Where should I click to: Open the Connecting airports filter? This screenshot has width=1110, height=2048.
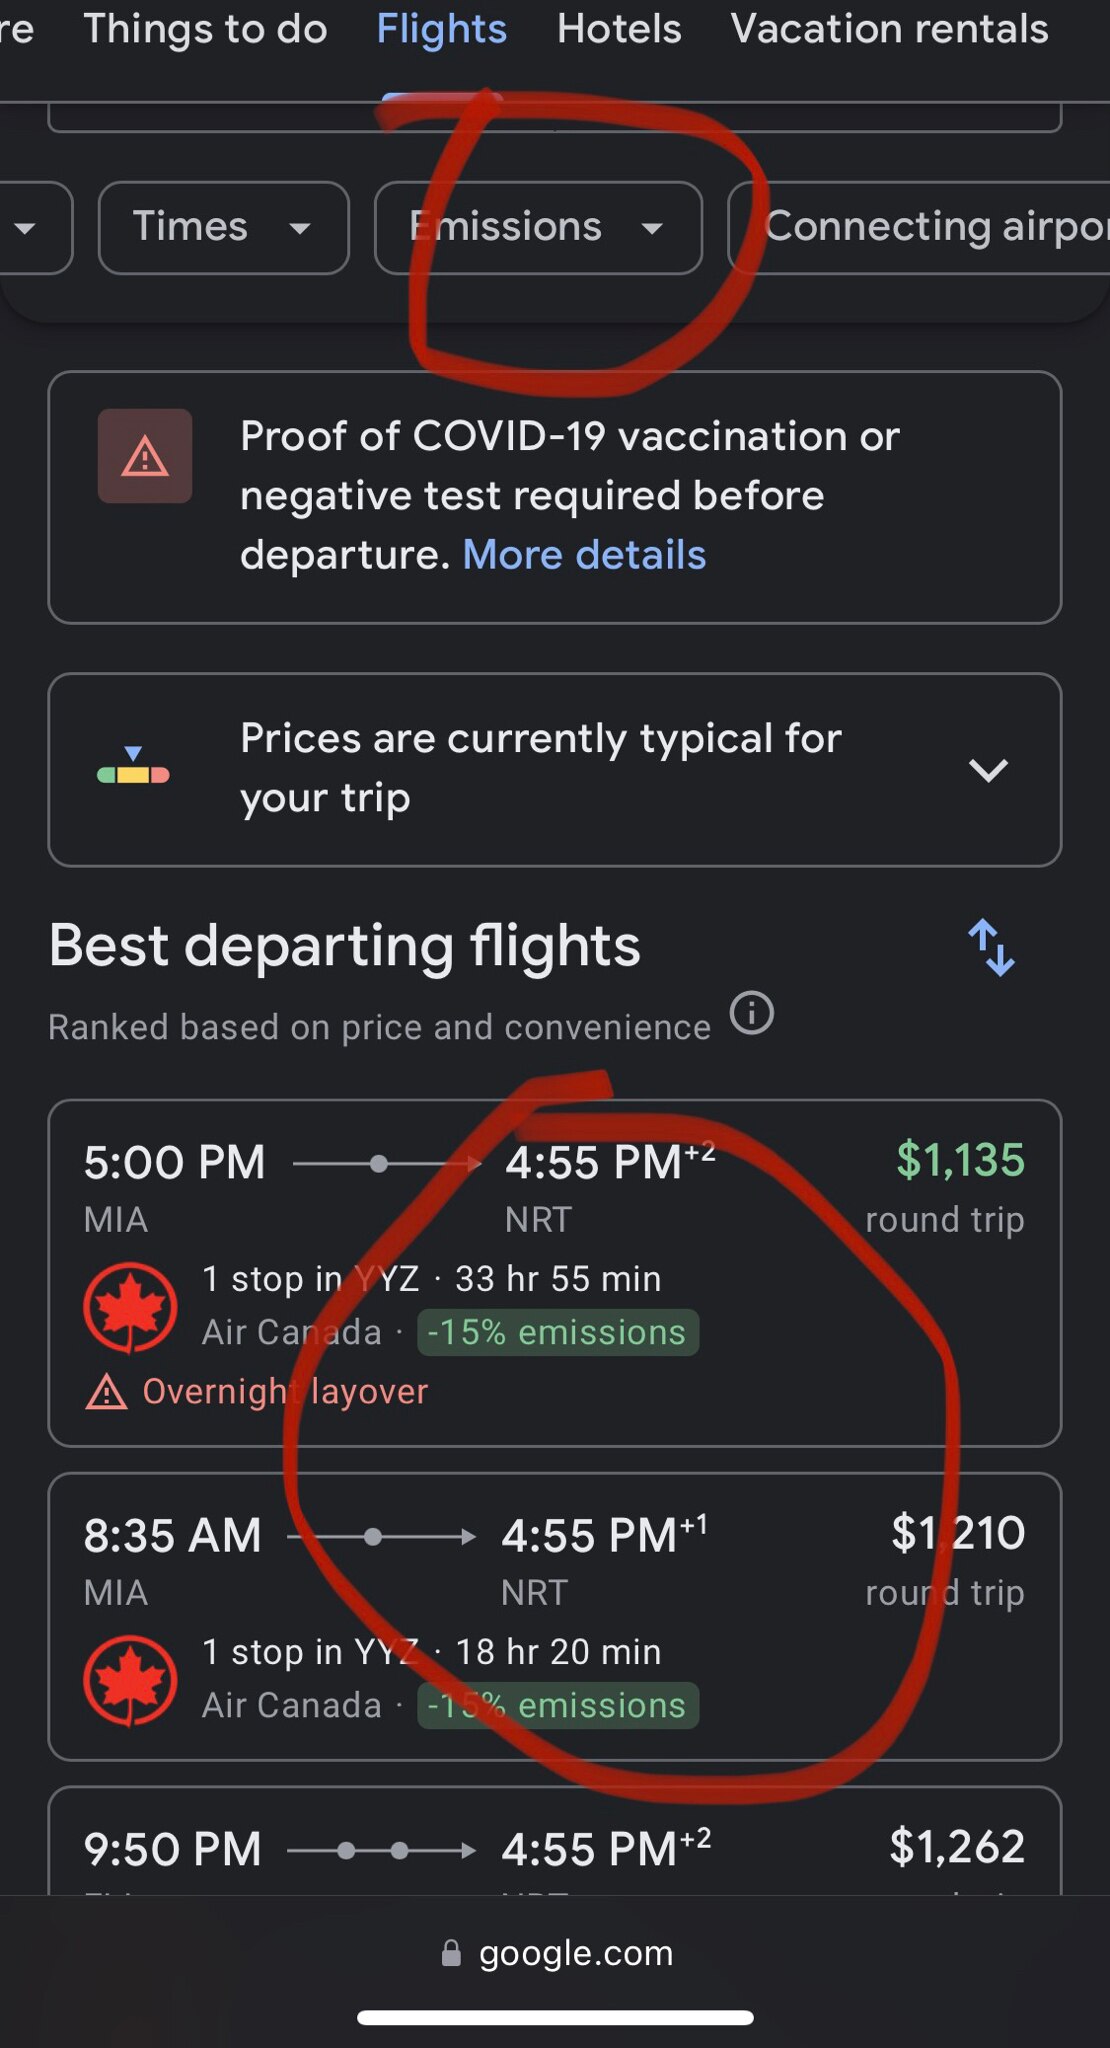[x=918, y=227]
